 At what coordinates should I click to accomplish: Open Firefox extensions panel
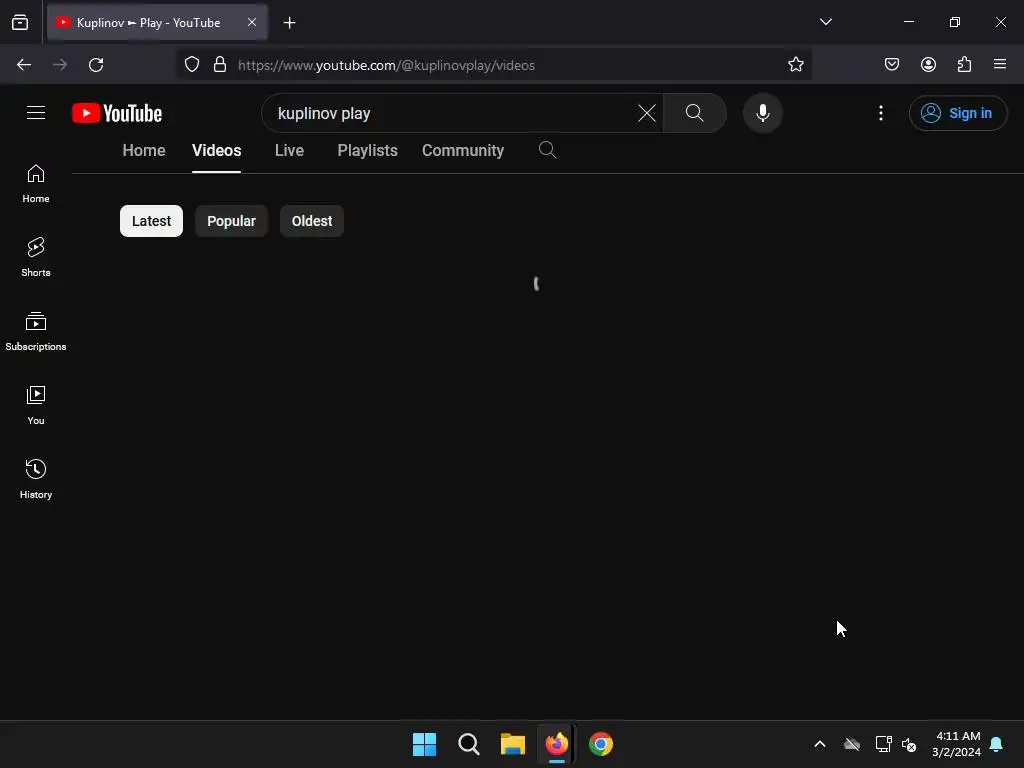964,64
